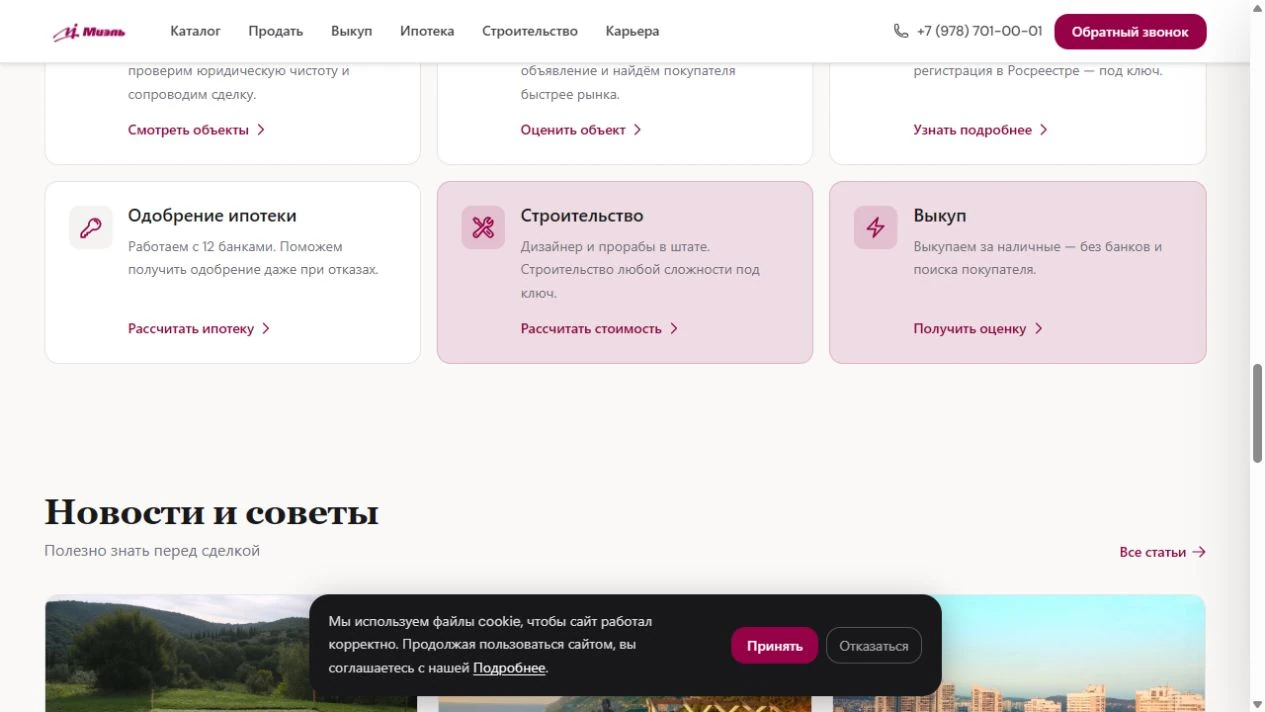Viewport: 1265px width, 712px height.
Task: Follow the Смотреть объекты link
Action: [188, 130]
